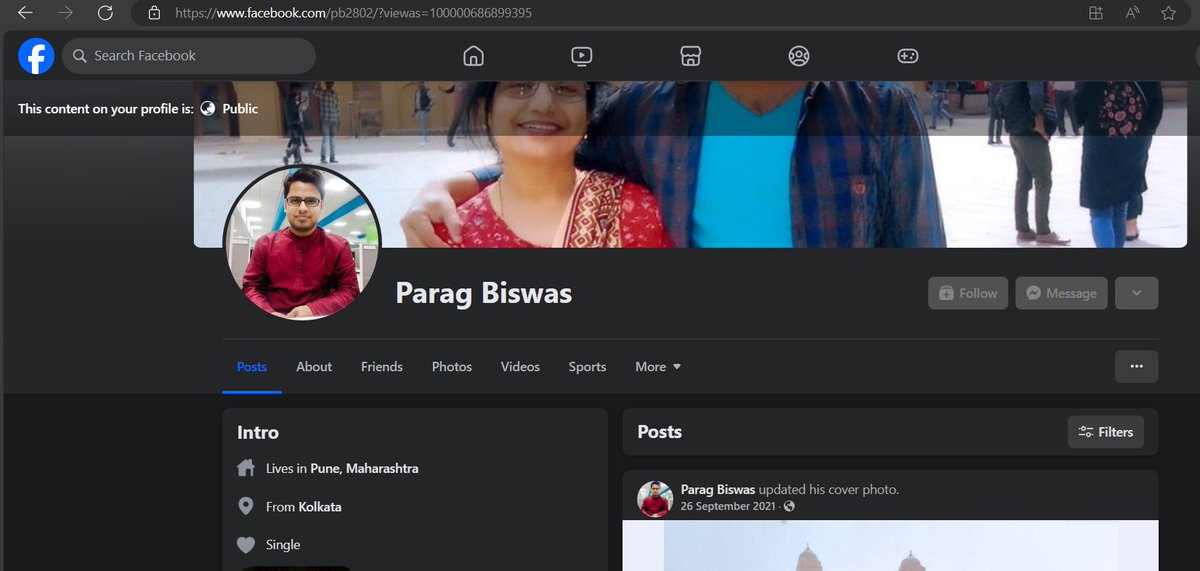This screenshot has width=1200, height=571.
Task: Open the Pune, Maharashtra link
Action: [364, 468]
